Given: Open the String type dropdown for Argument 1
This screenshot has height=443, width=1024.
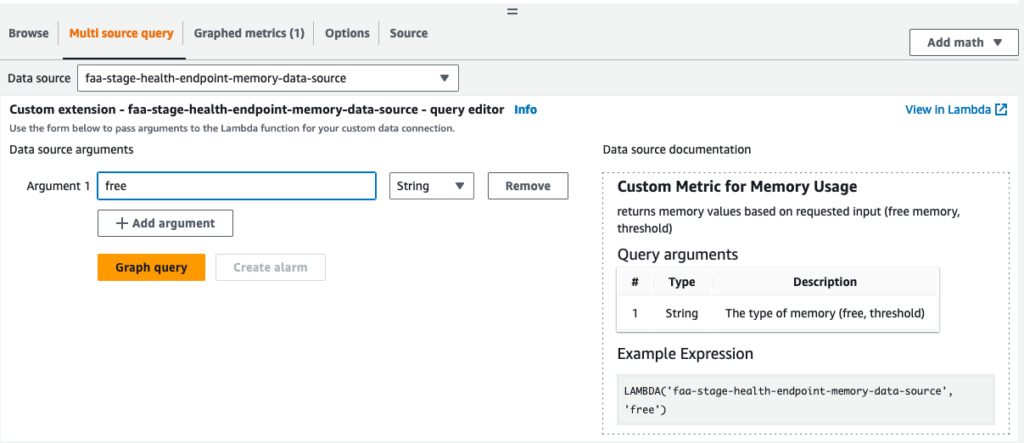Looking at the screenshot, I should click(x=432, y=186).
